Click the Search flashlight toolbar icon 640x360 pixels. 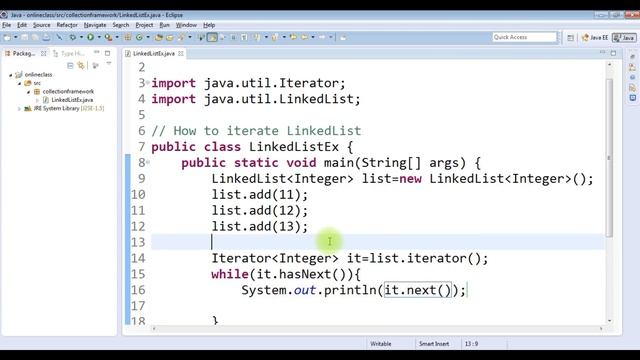coord(181,38)
